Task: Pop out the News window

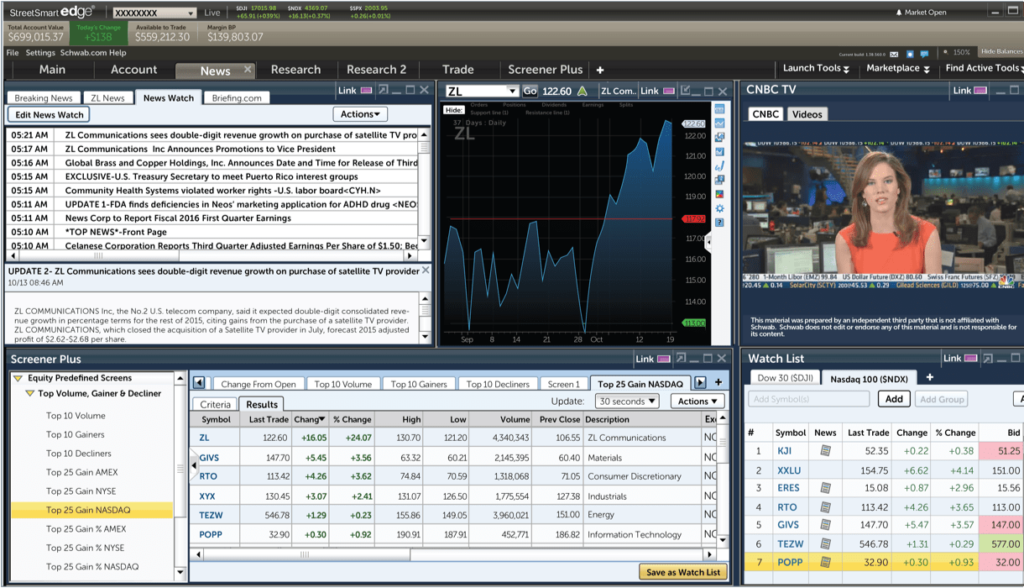Action: pyautogui.click(x=383, y=90)
